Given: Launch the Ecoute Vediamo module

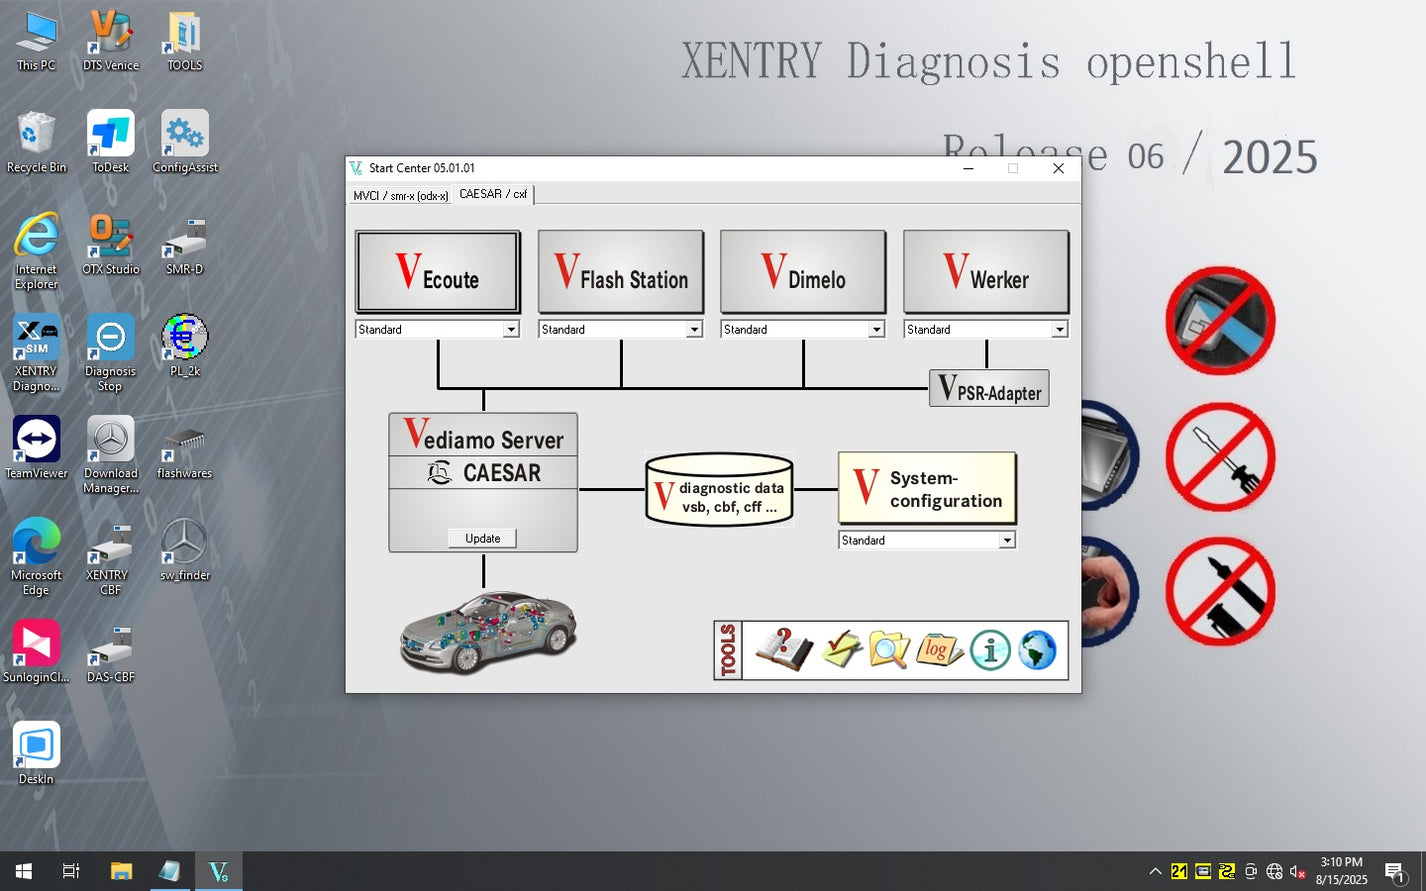Looking at the screenshot, I should click(x=437, y=271).
